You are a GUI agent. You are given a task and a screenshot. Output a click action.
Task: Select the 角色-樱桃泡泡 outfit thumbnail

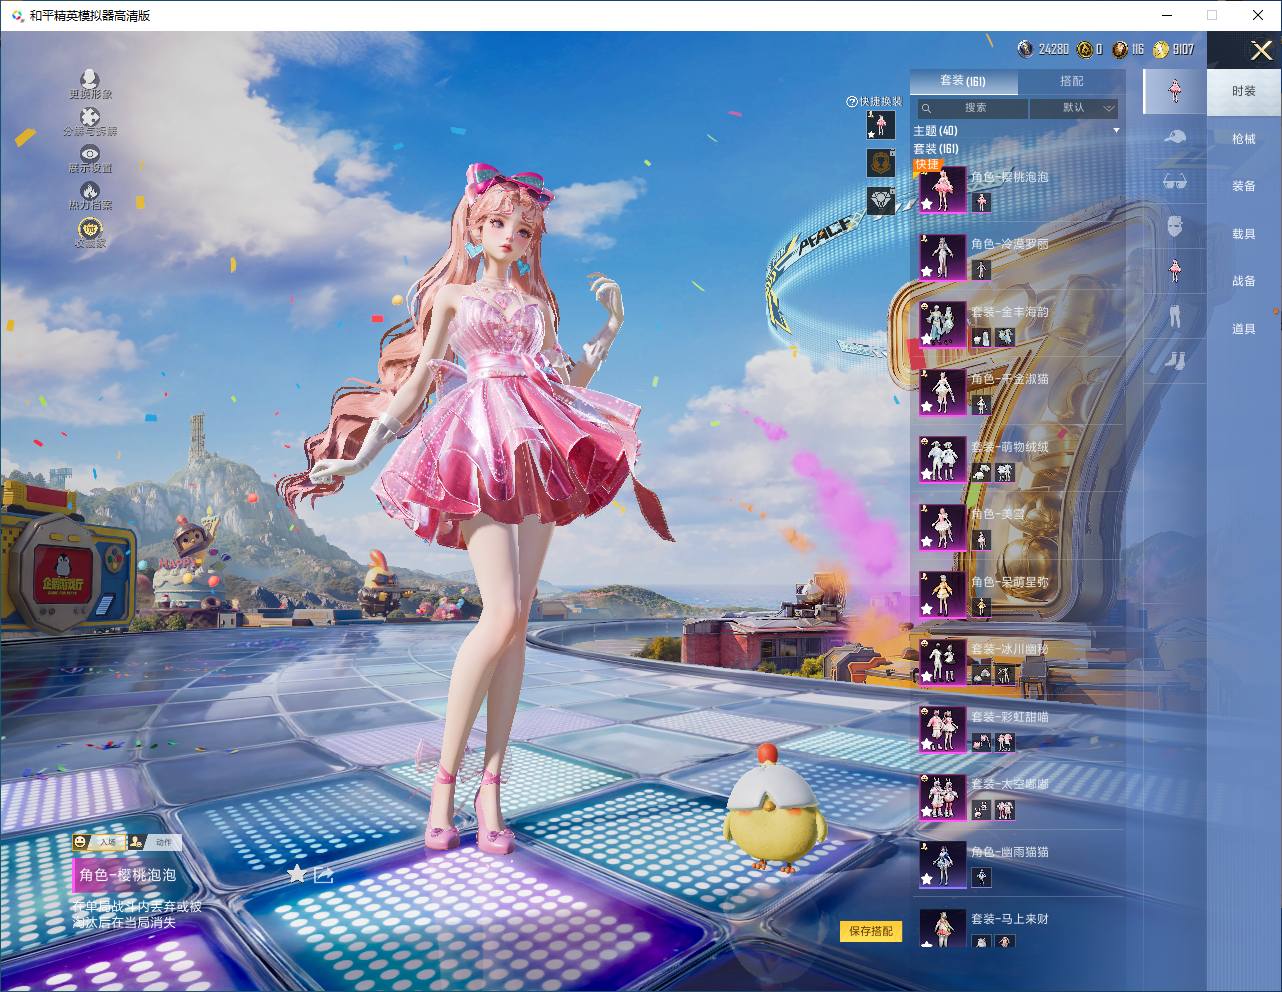point(943,189)
